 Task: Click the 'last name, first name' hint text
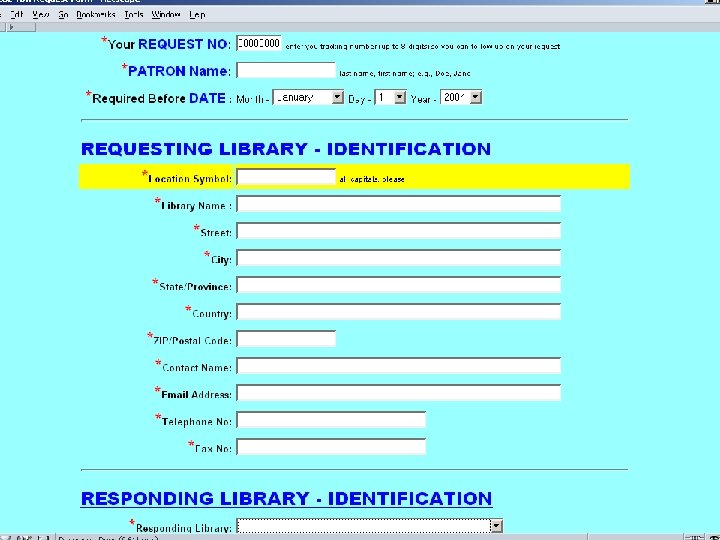point(405,73)
